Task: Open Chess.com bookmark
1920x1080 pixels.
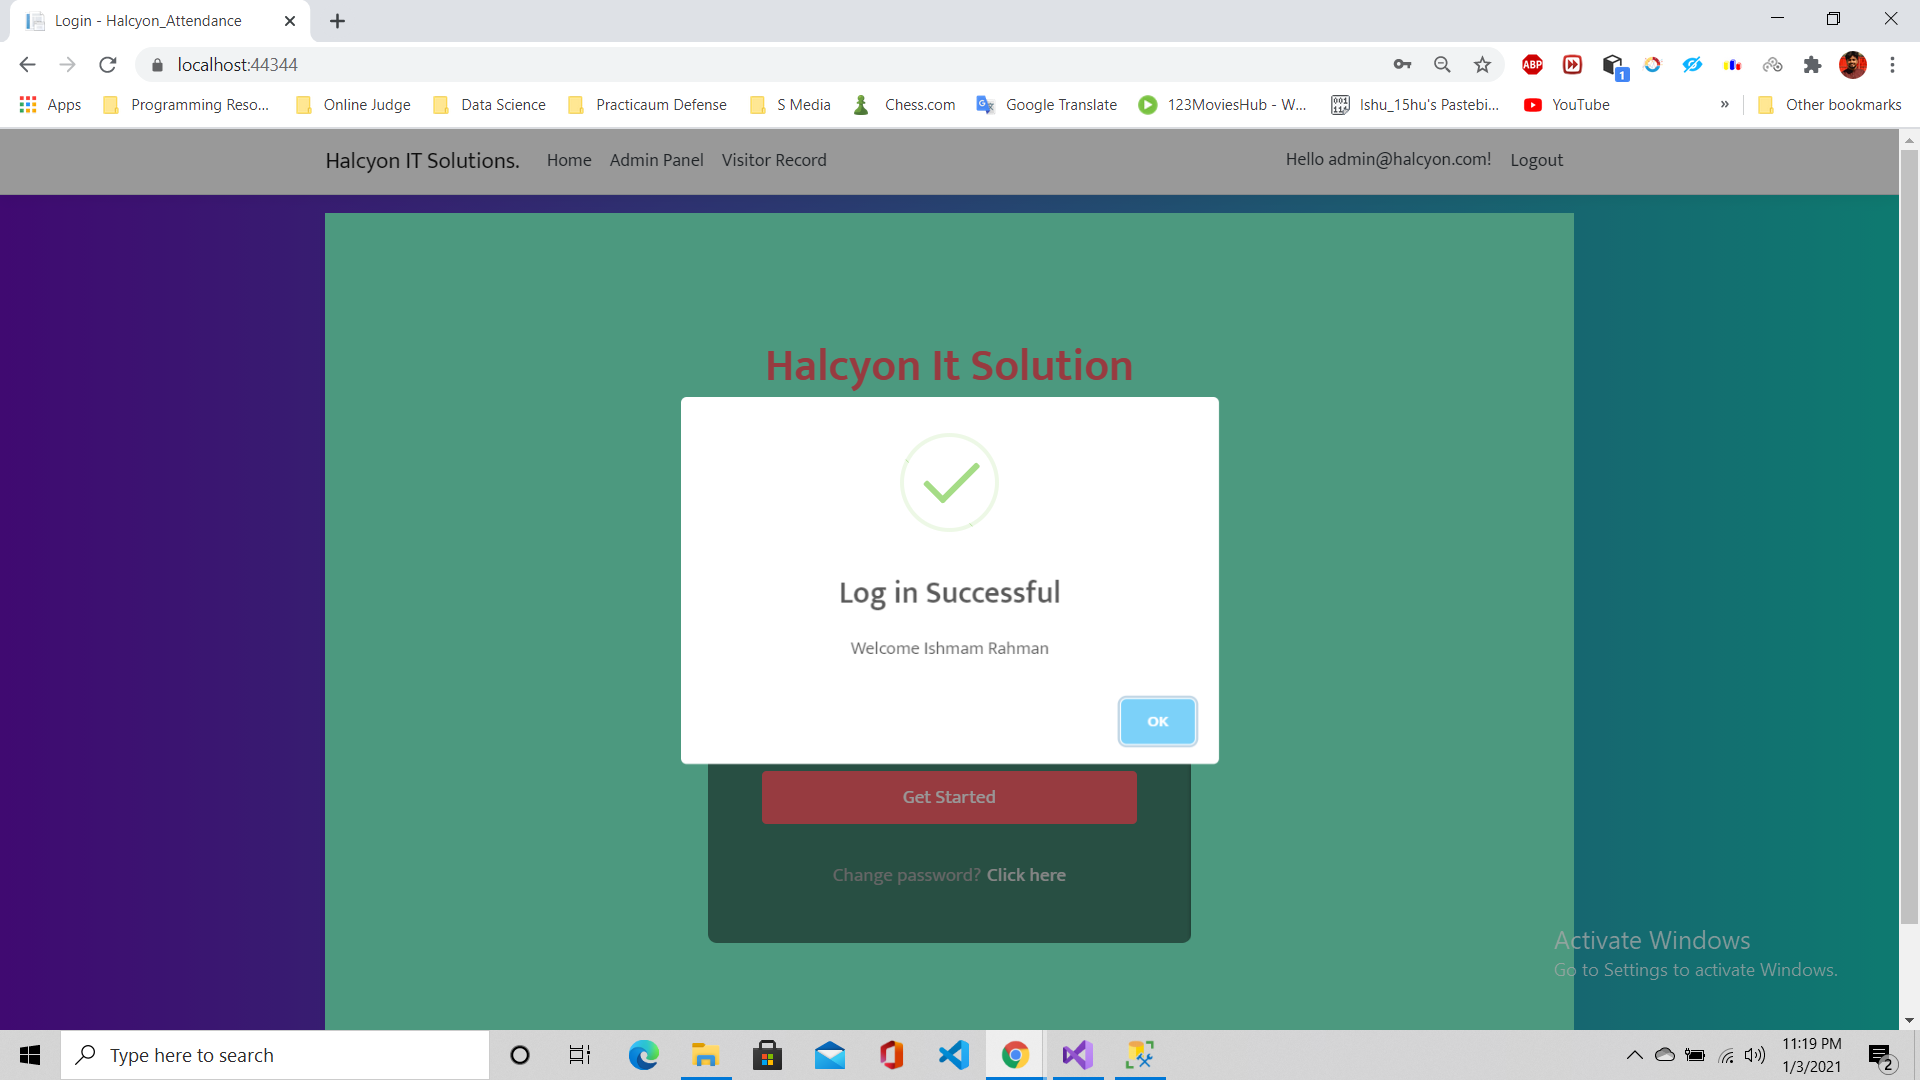Action: (905, 104)
